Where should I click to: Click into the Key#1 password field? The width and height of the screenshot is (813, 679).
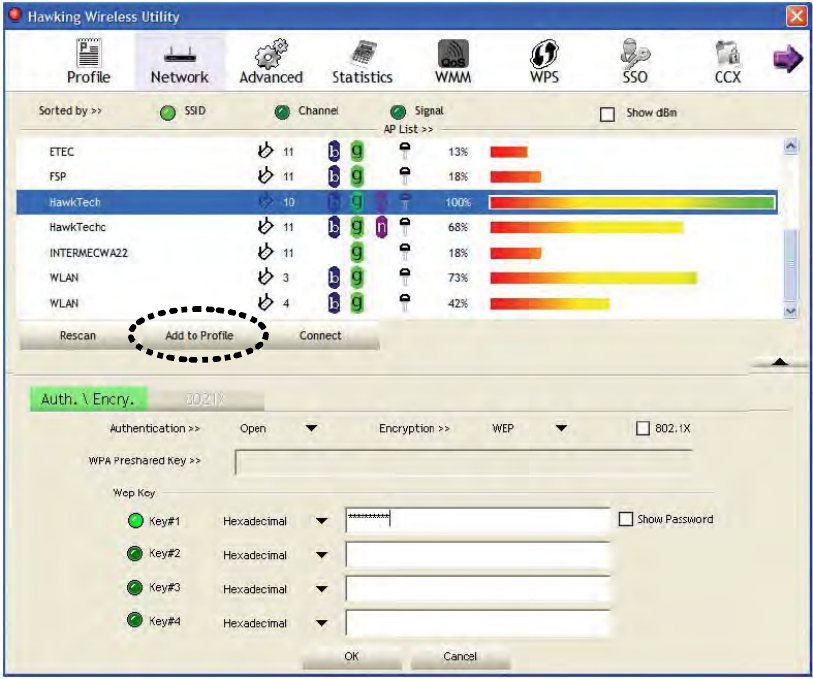tap(478, 519)
